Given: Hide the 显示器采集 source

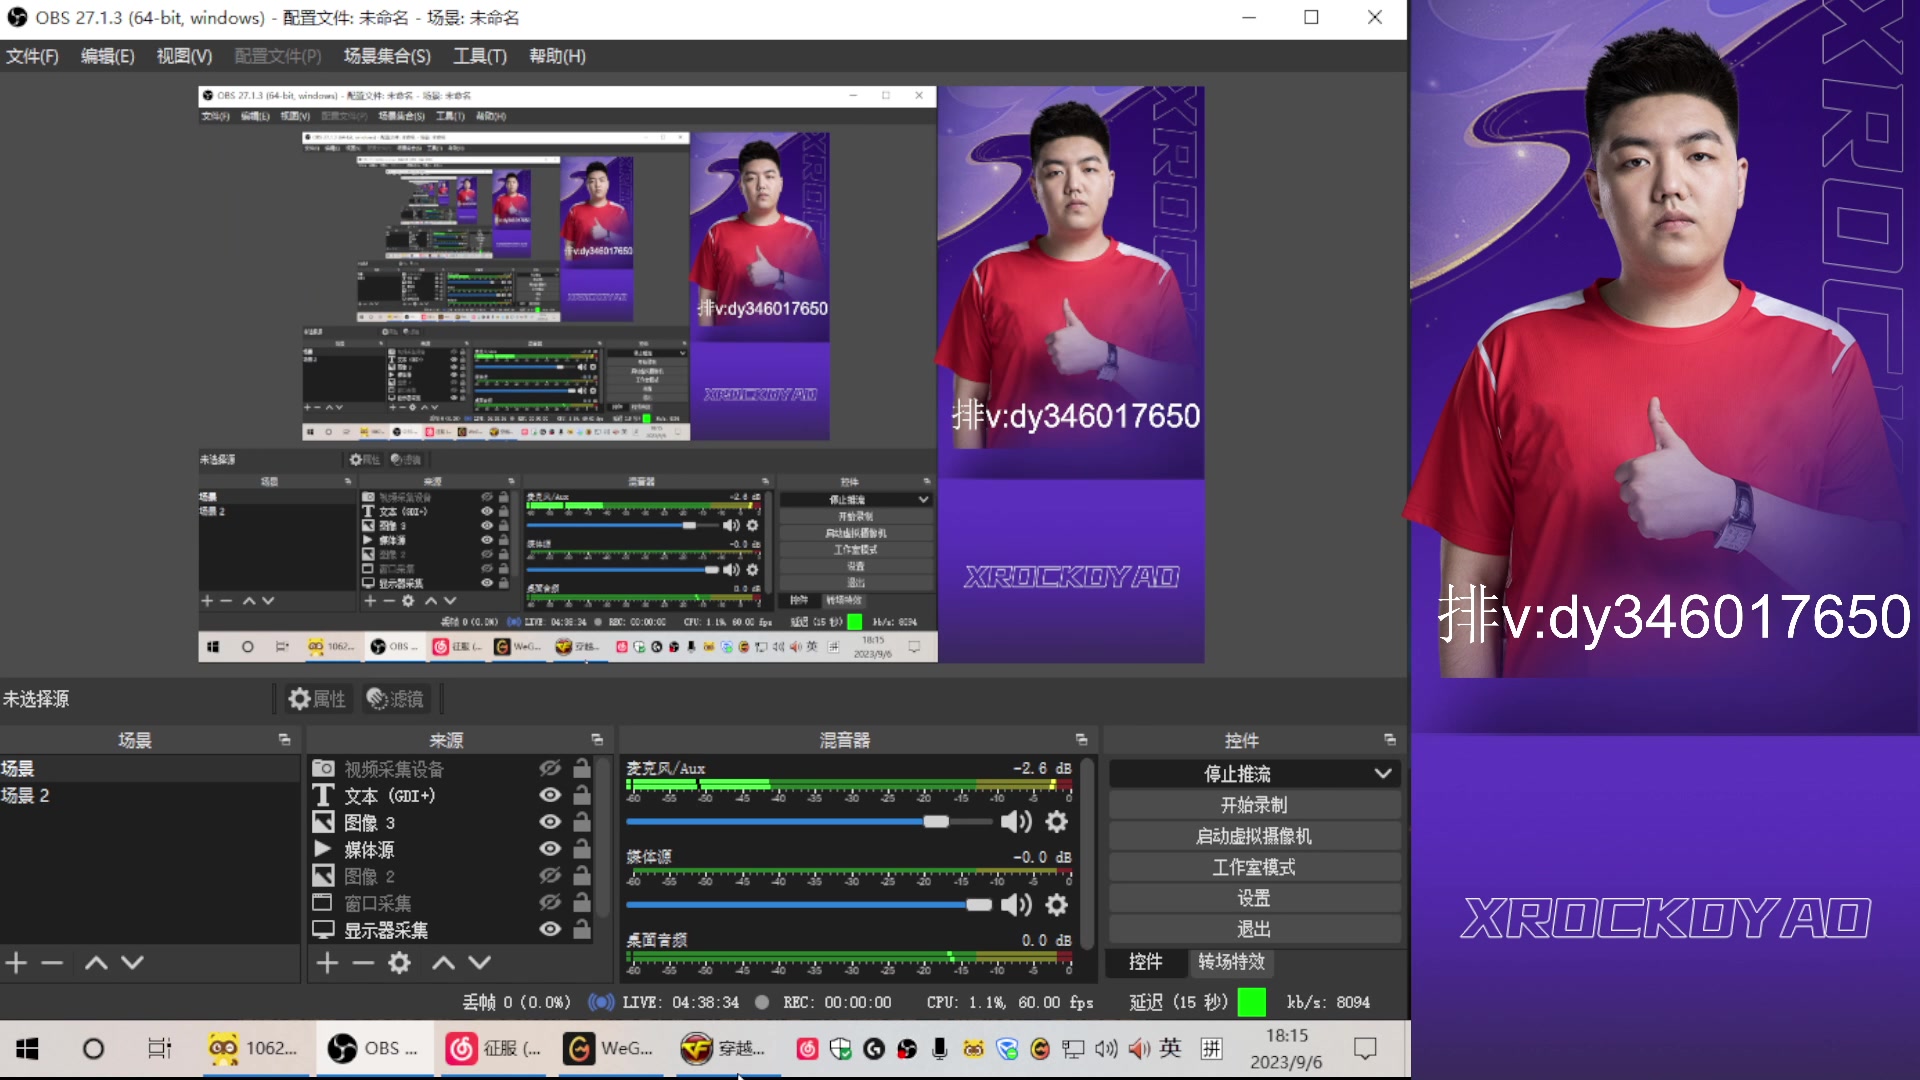Looking at the screenshot, I should pyautogui.click(x=550, y=929).
